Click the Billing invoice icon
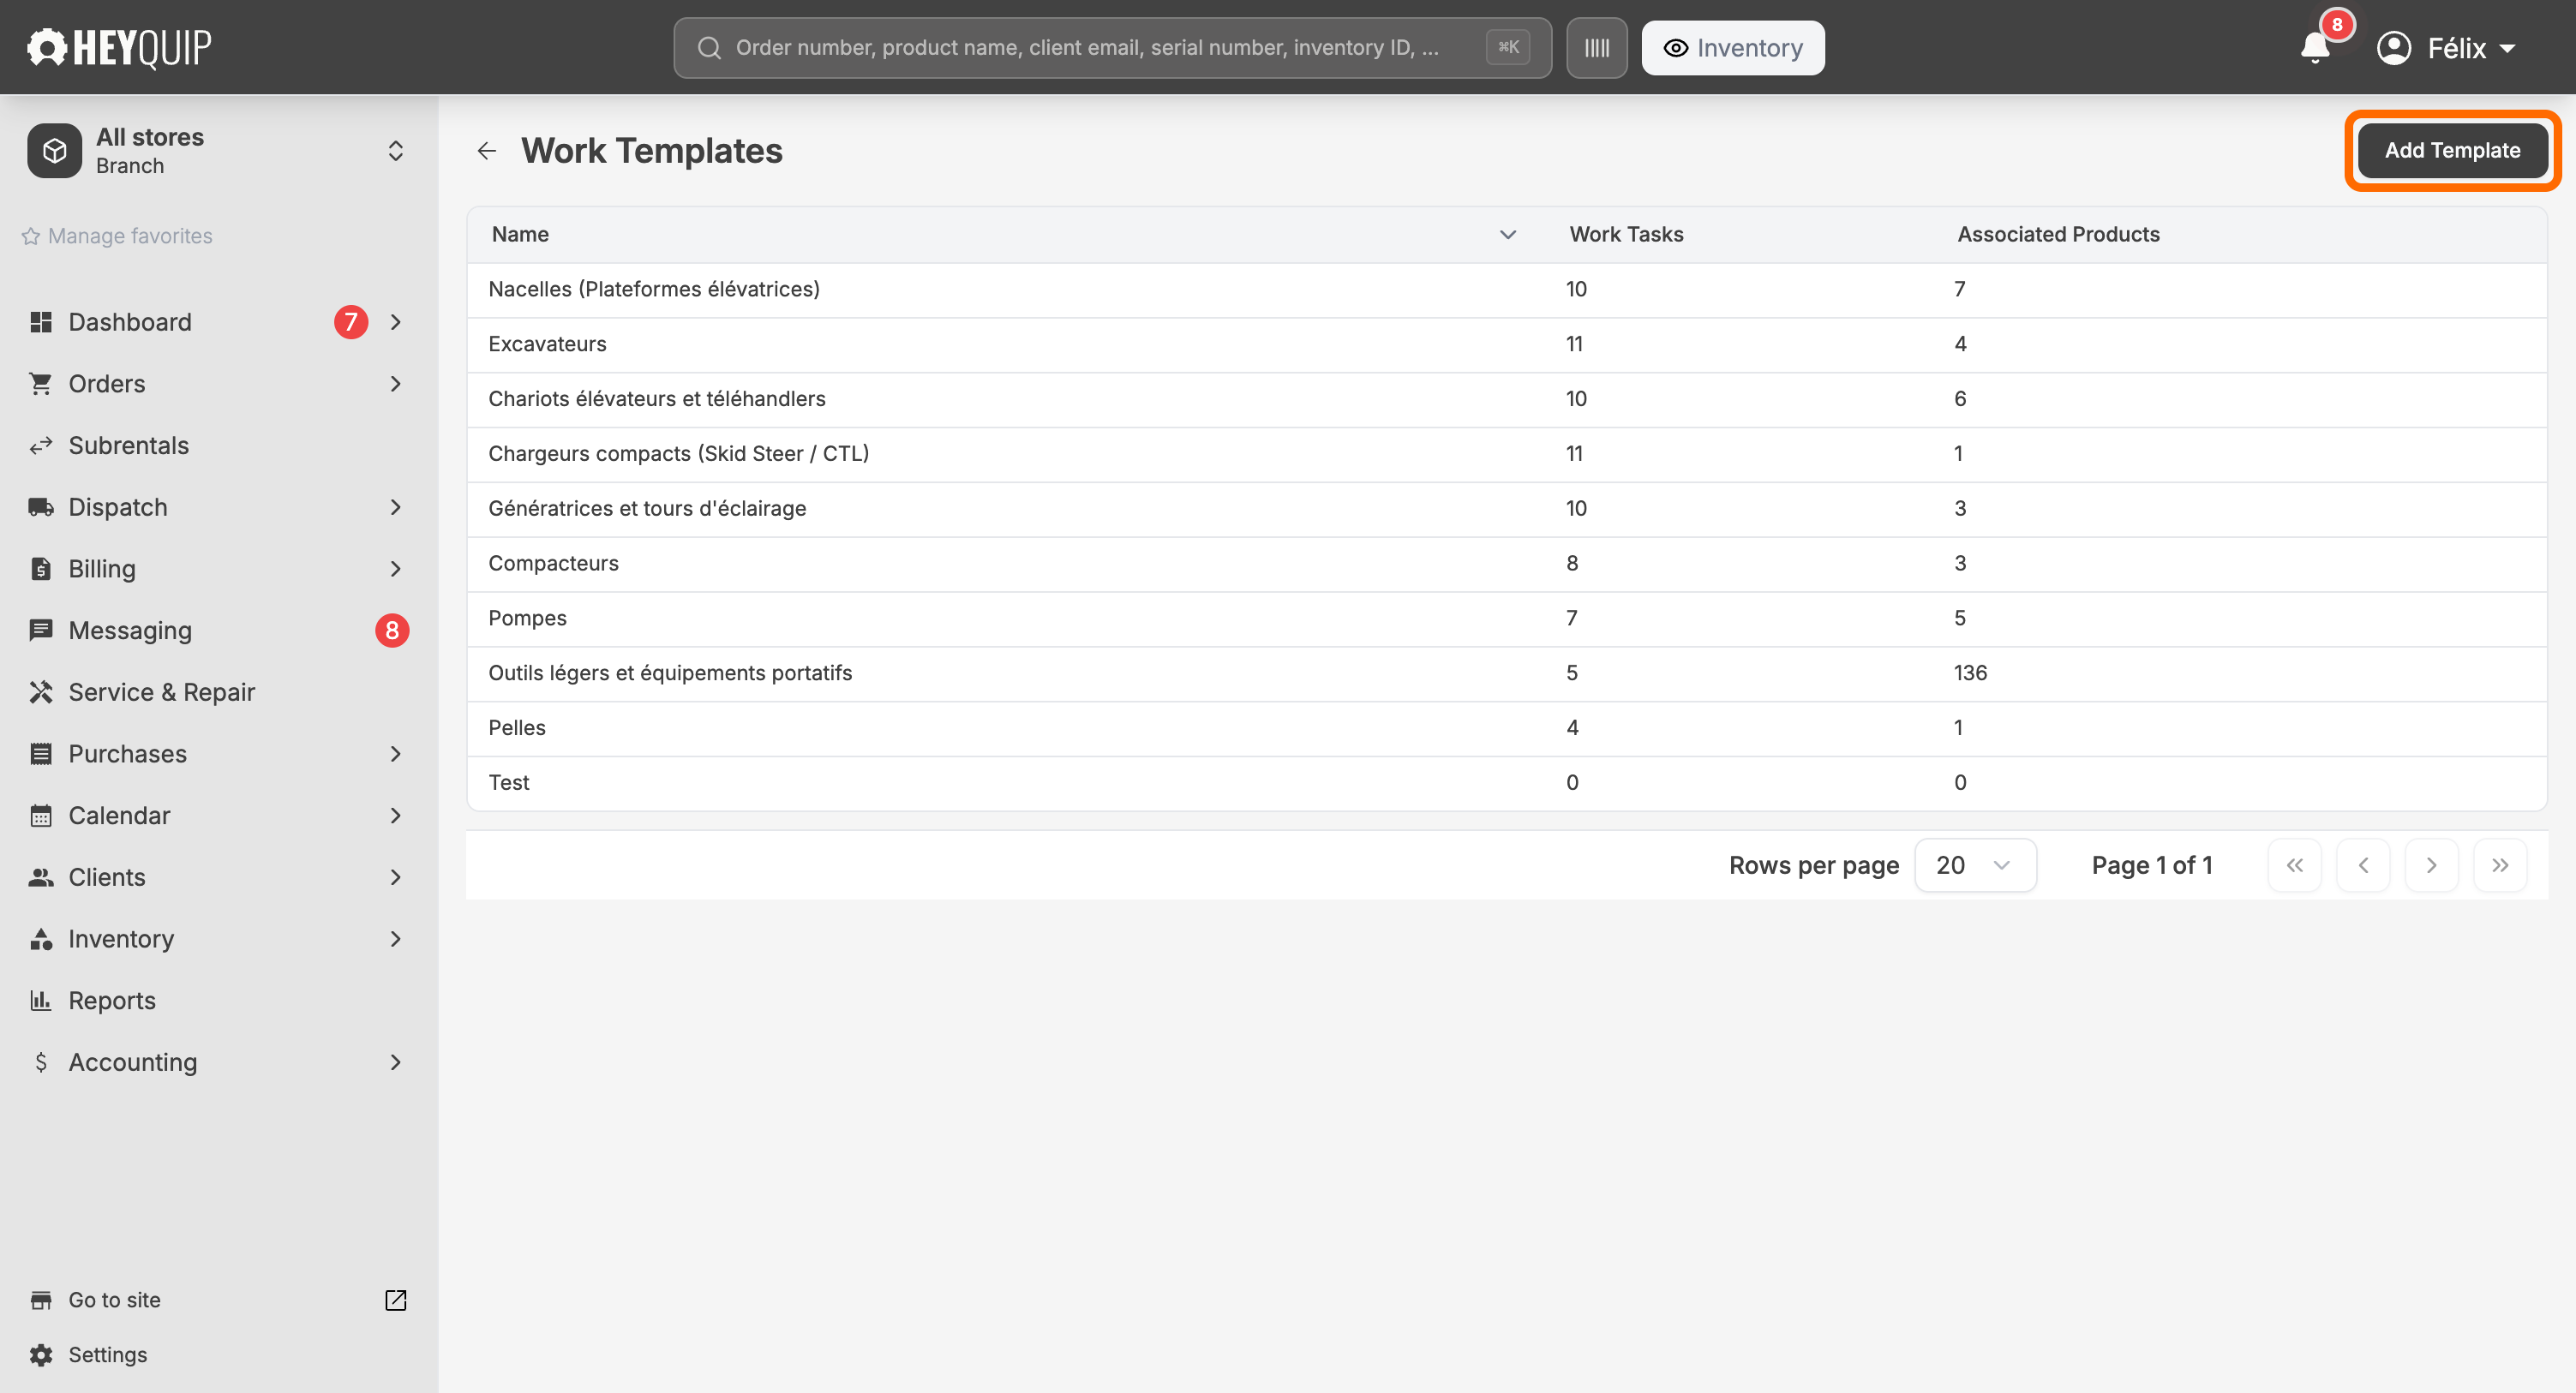 [41, 569]
